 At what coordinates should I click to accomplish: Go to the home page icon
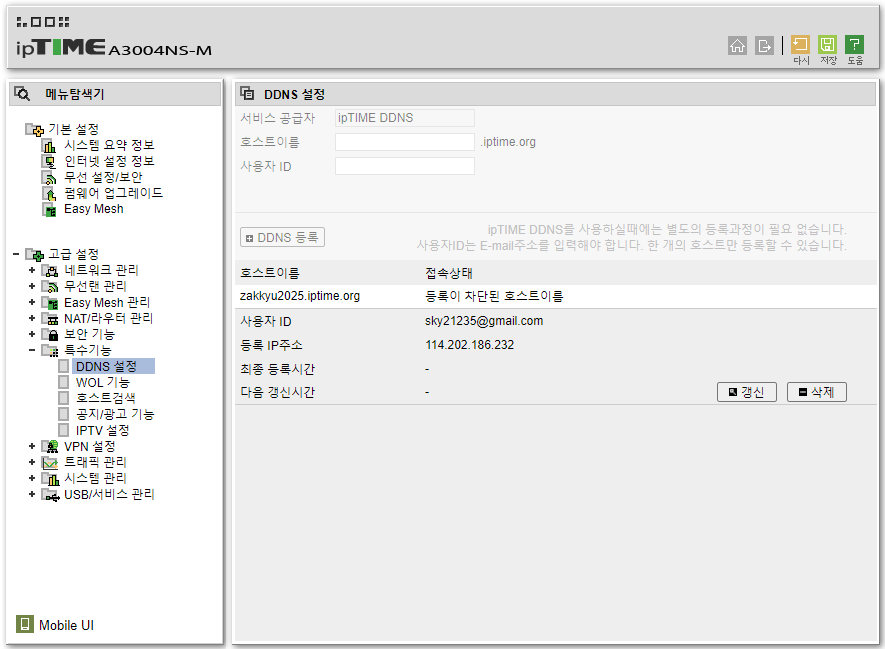737,45
